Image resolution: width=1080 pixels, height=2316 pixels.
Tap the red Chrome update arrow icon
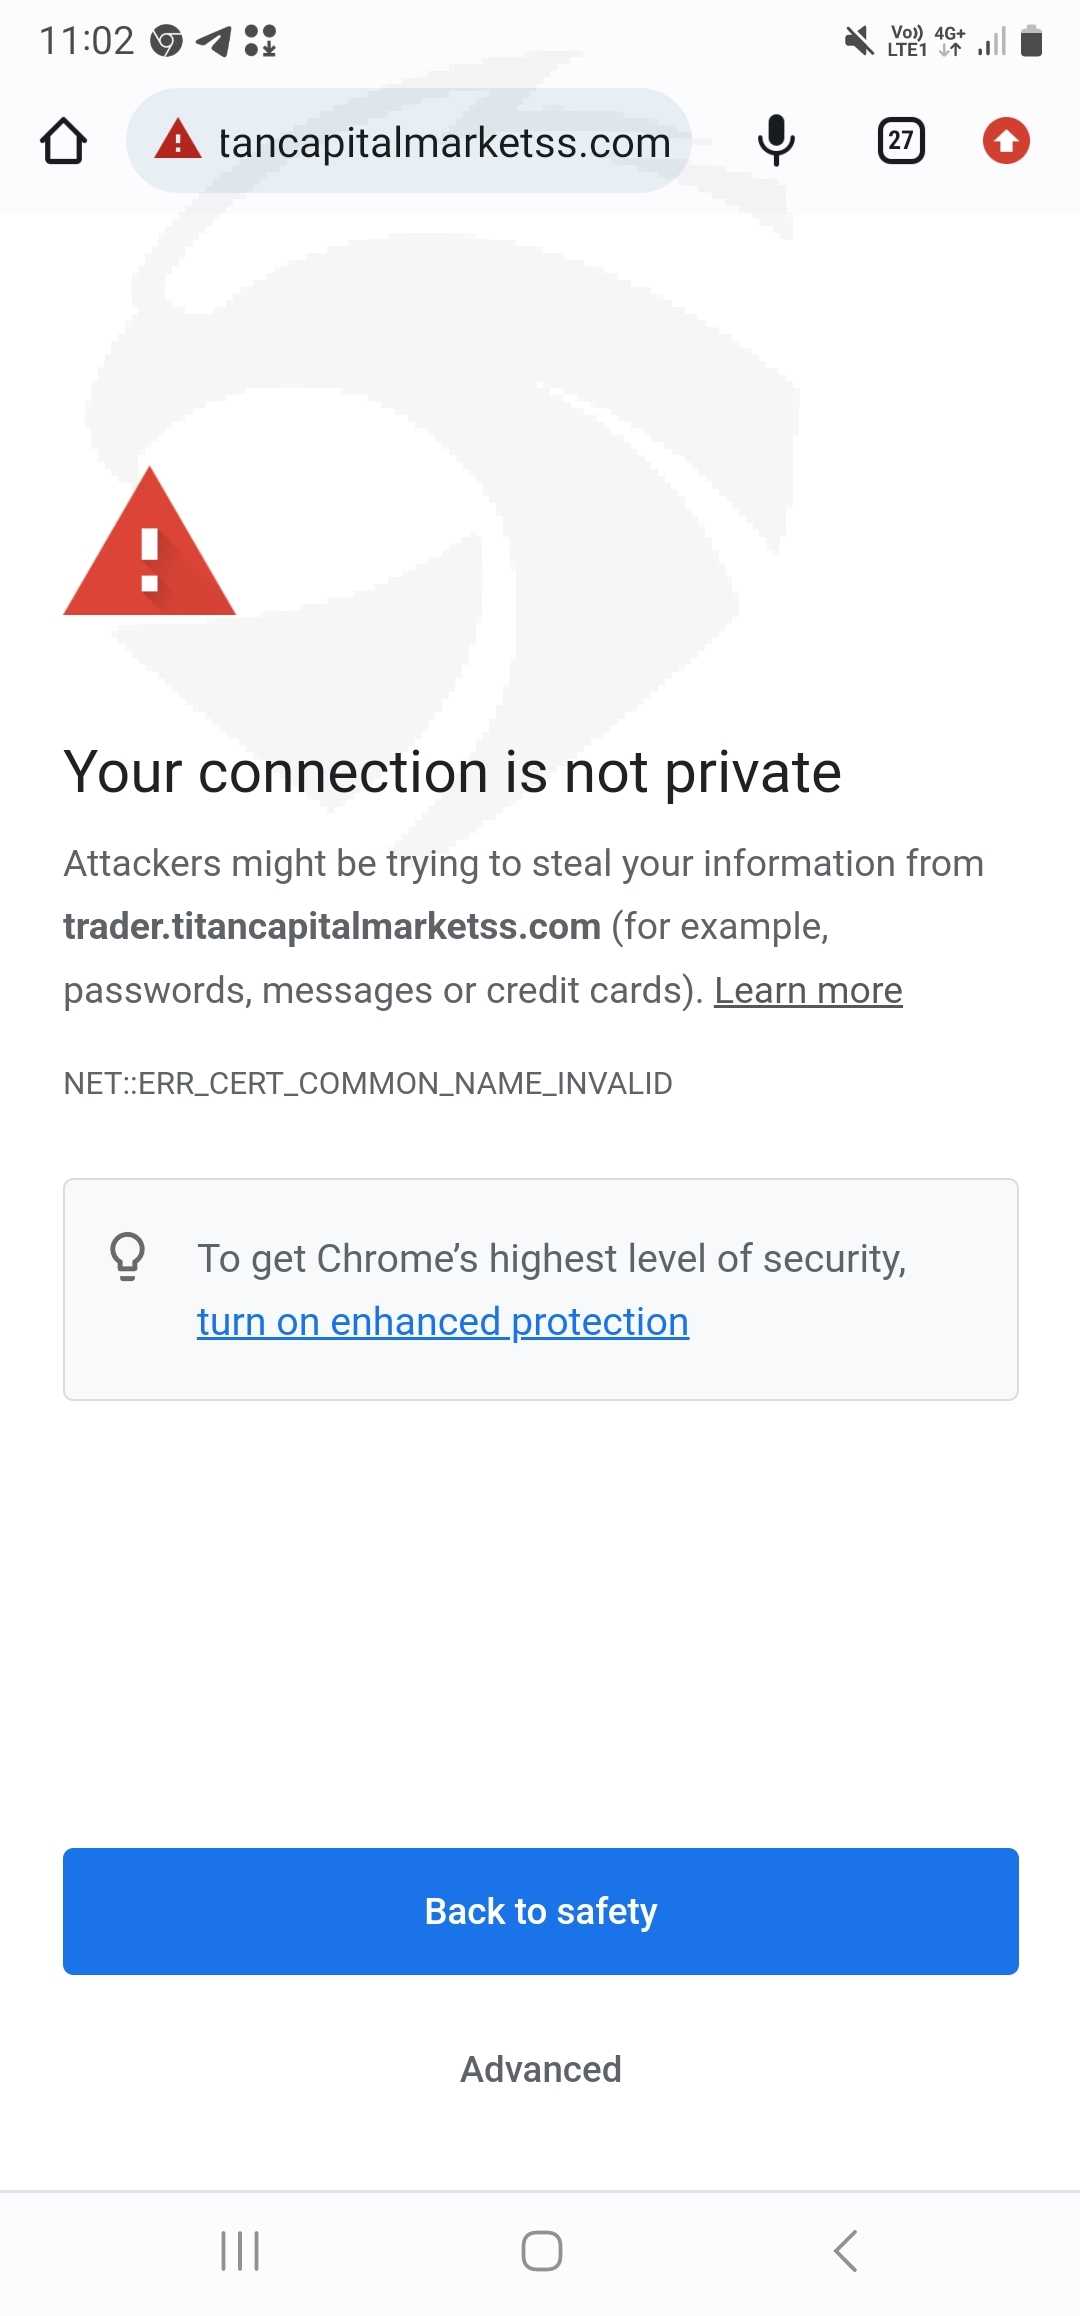click(x=1006, y=141)
